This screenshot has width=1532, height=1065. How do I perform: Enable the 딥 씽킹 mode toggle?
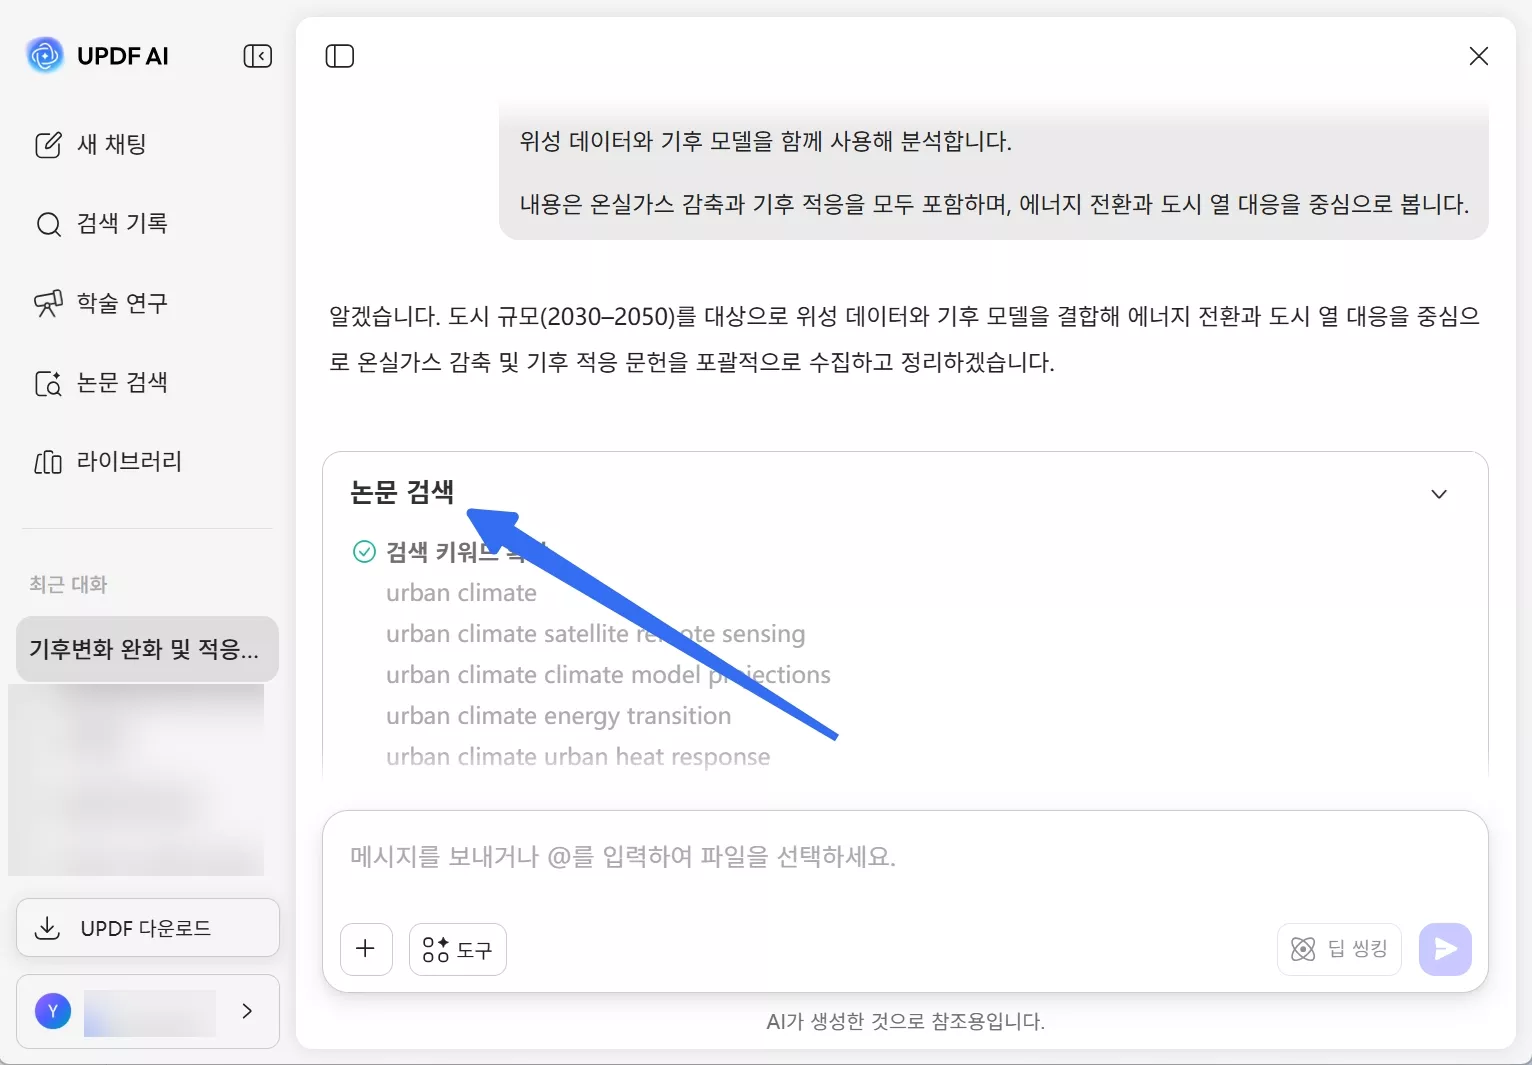[1339, 949]
